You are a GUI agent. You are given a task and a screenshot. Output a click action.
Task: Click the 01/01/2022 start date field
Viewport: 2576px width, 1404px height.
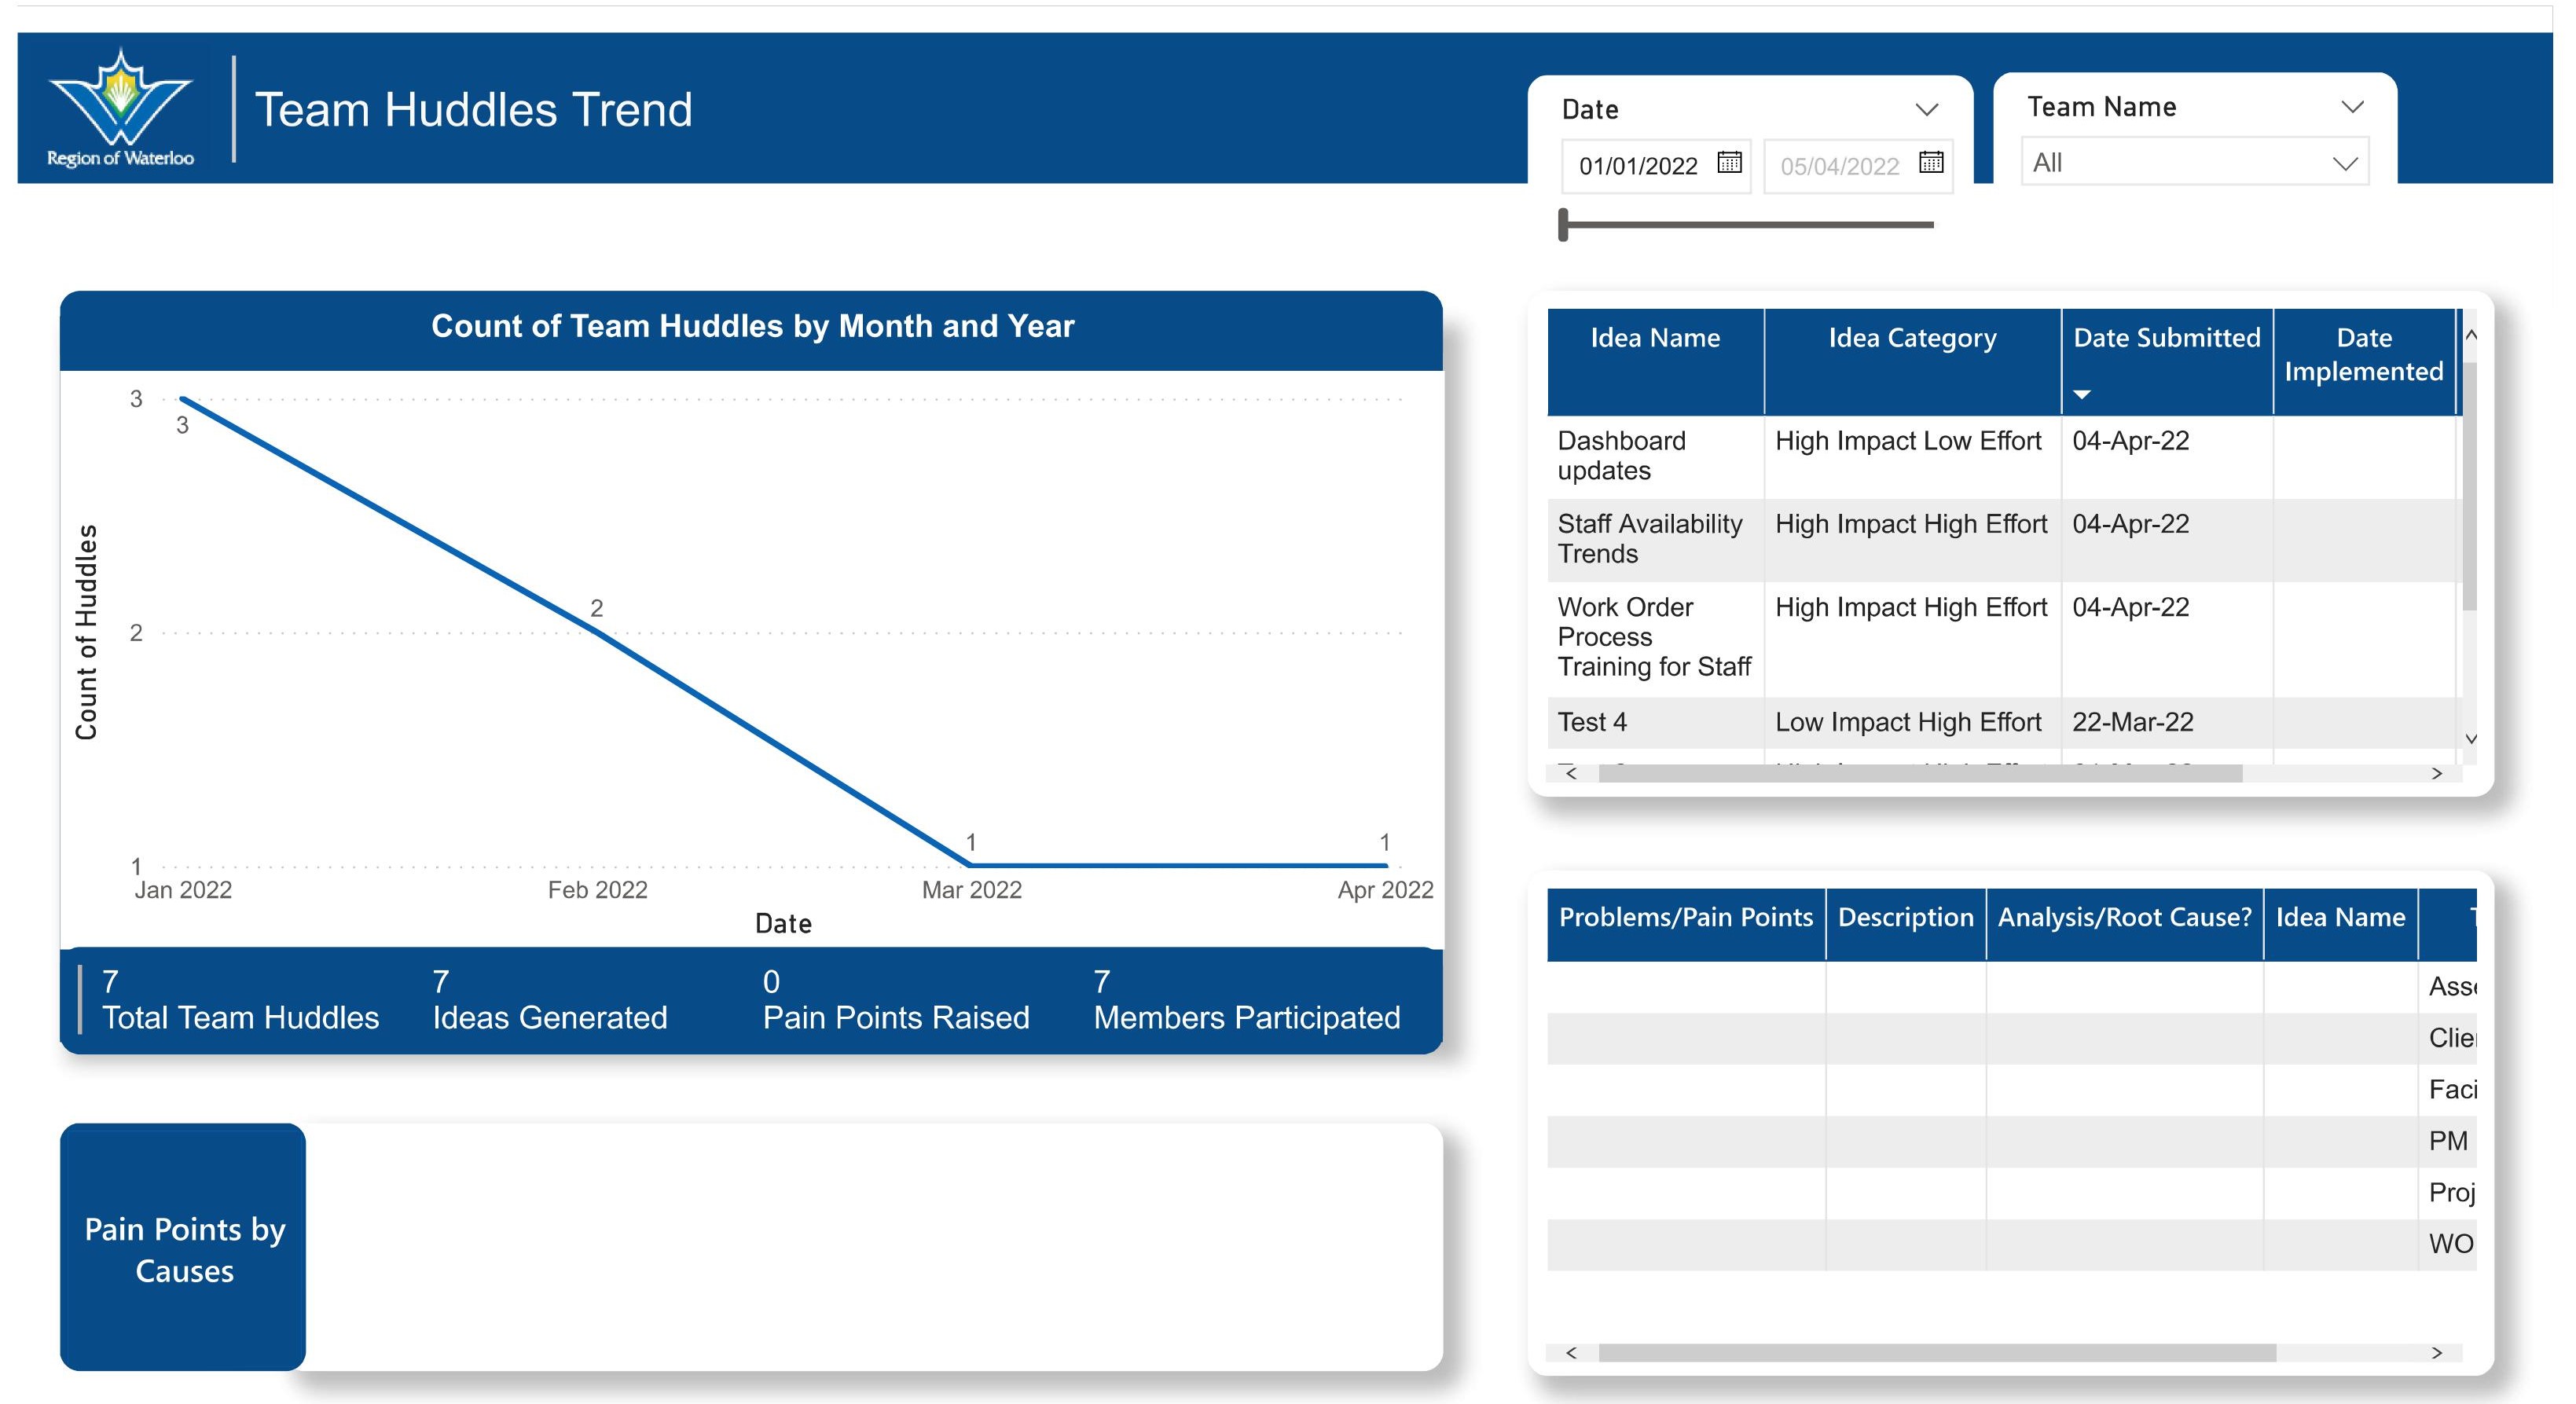pyautogui.click(x=1638, y=166)
